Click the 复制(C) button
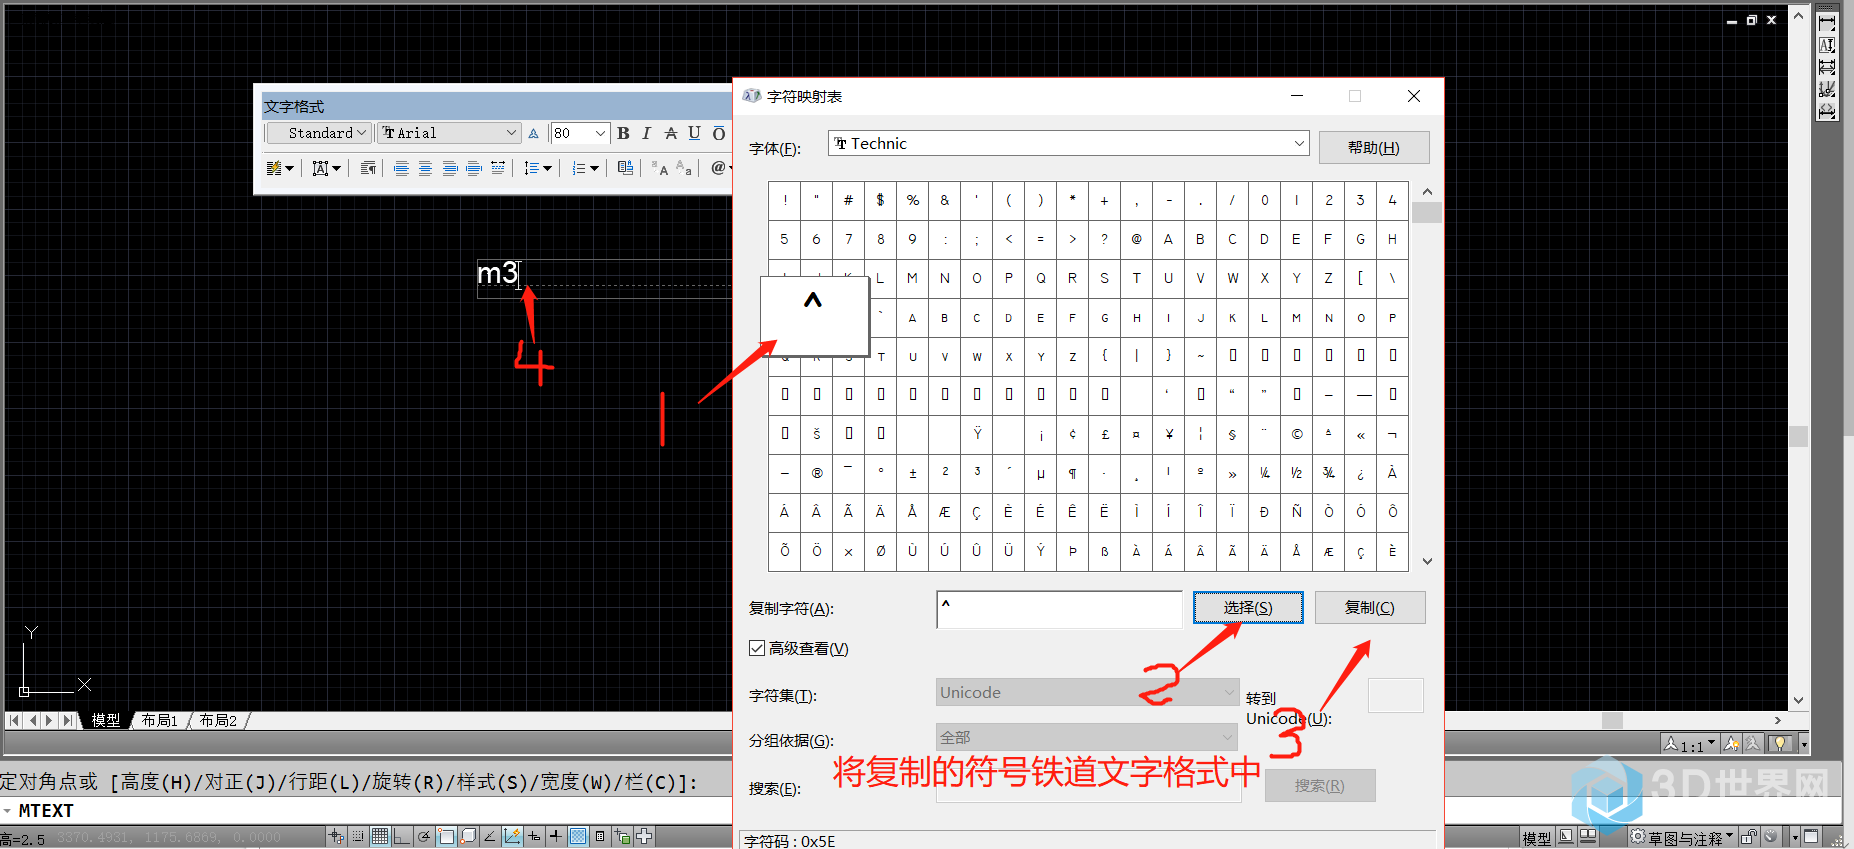The height and width of the screenshot is (849, 1854). (1370, 607)
